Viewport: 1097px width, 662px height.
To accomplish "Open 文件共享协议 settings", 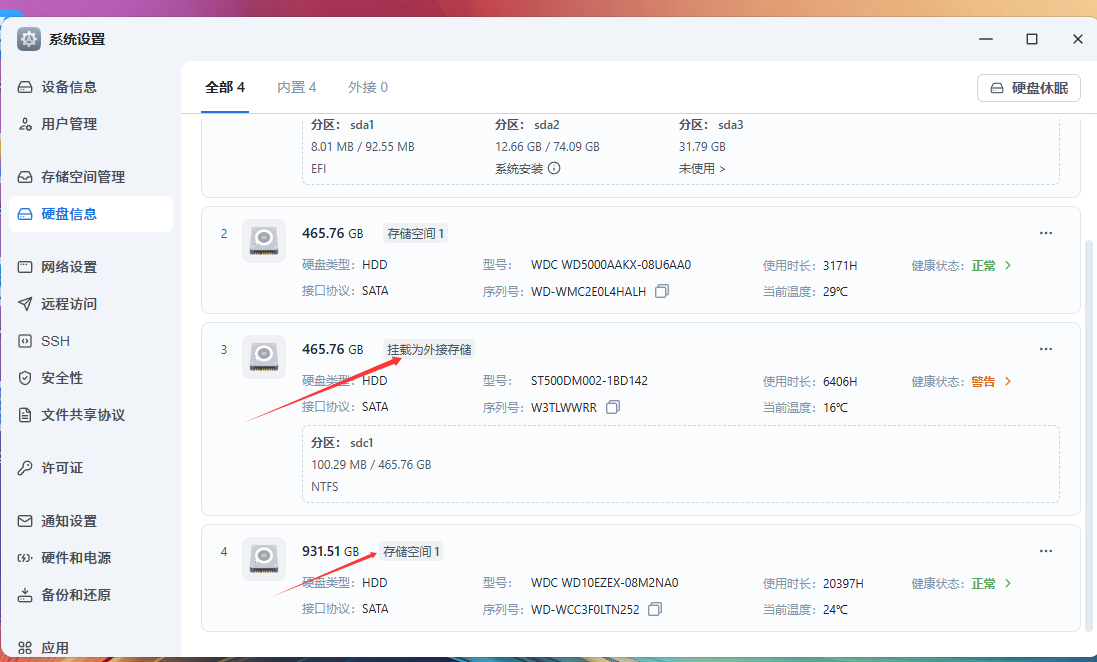I will tap(77, 414).
